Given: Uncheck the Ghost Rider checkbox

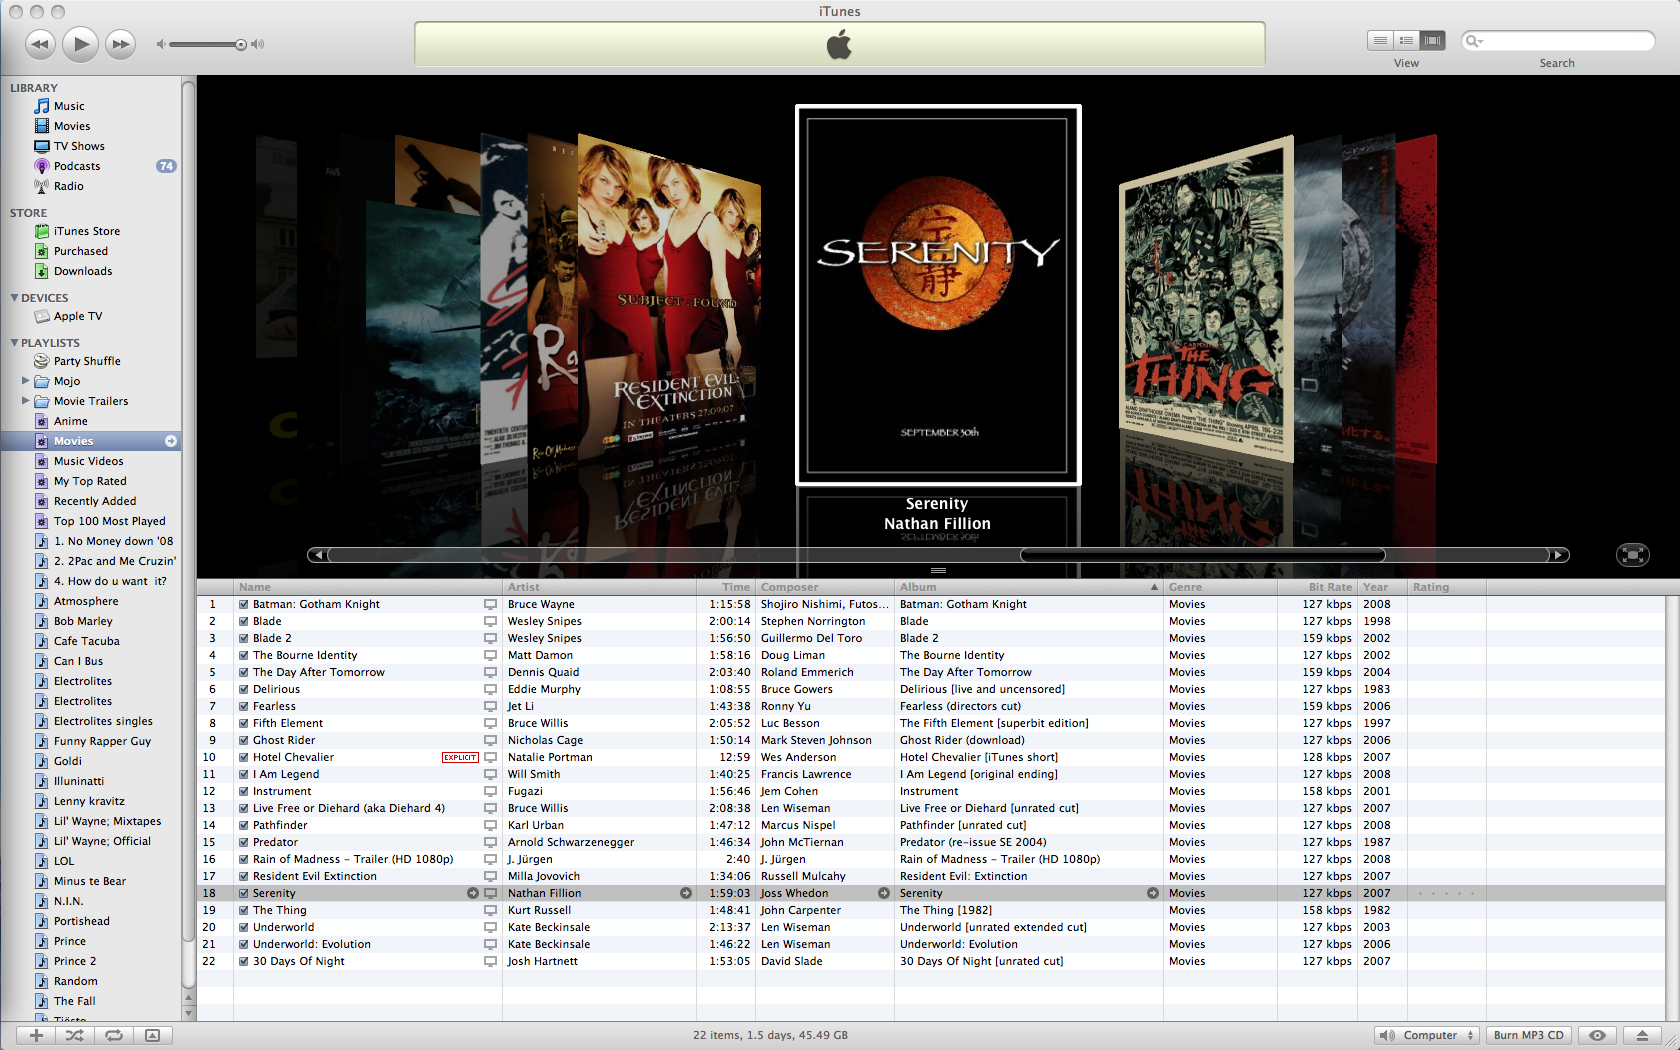Looking at the screenshot, I should 243,740.
